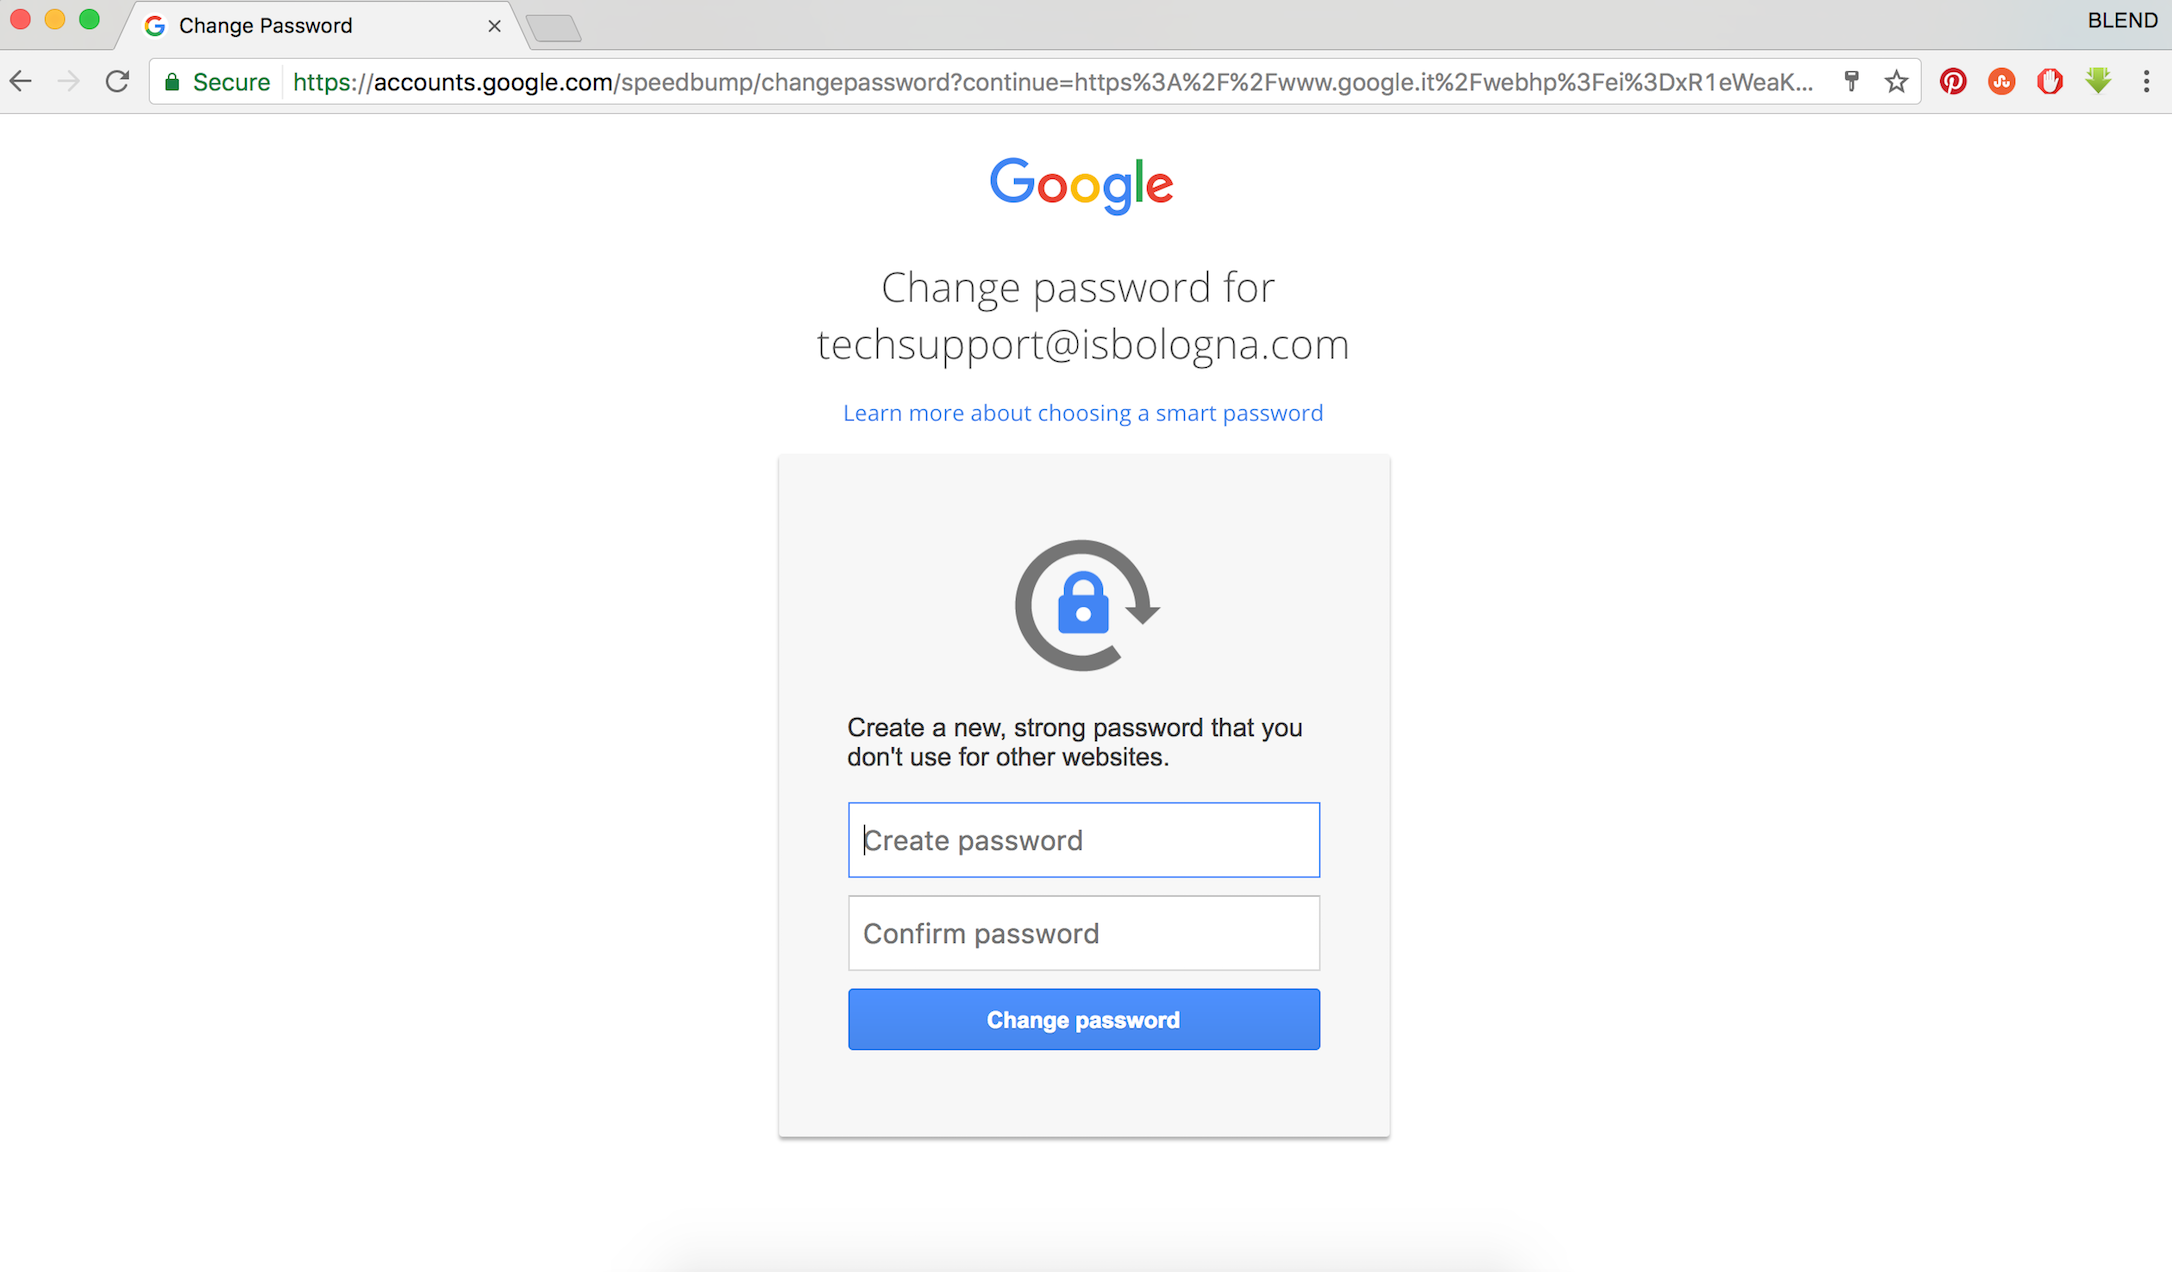
Task: Click the browser back arrow
Action: pyautogui.click(x=21, y=82)
